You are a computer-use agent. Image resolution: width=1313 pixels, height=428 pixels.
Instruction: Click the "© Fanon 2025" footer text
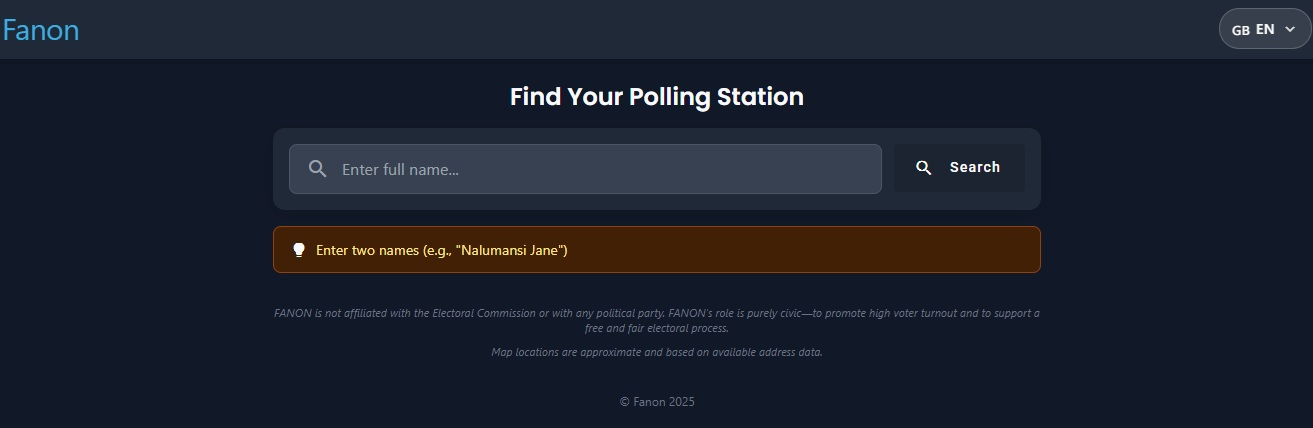656,402
